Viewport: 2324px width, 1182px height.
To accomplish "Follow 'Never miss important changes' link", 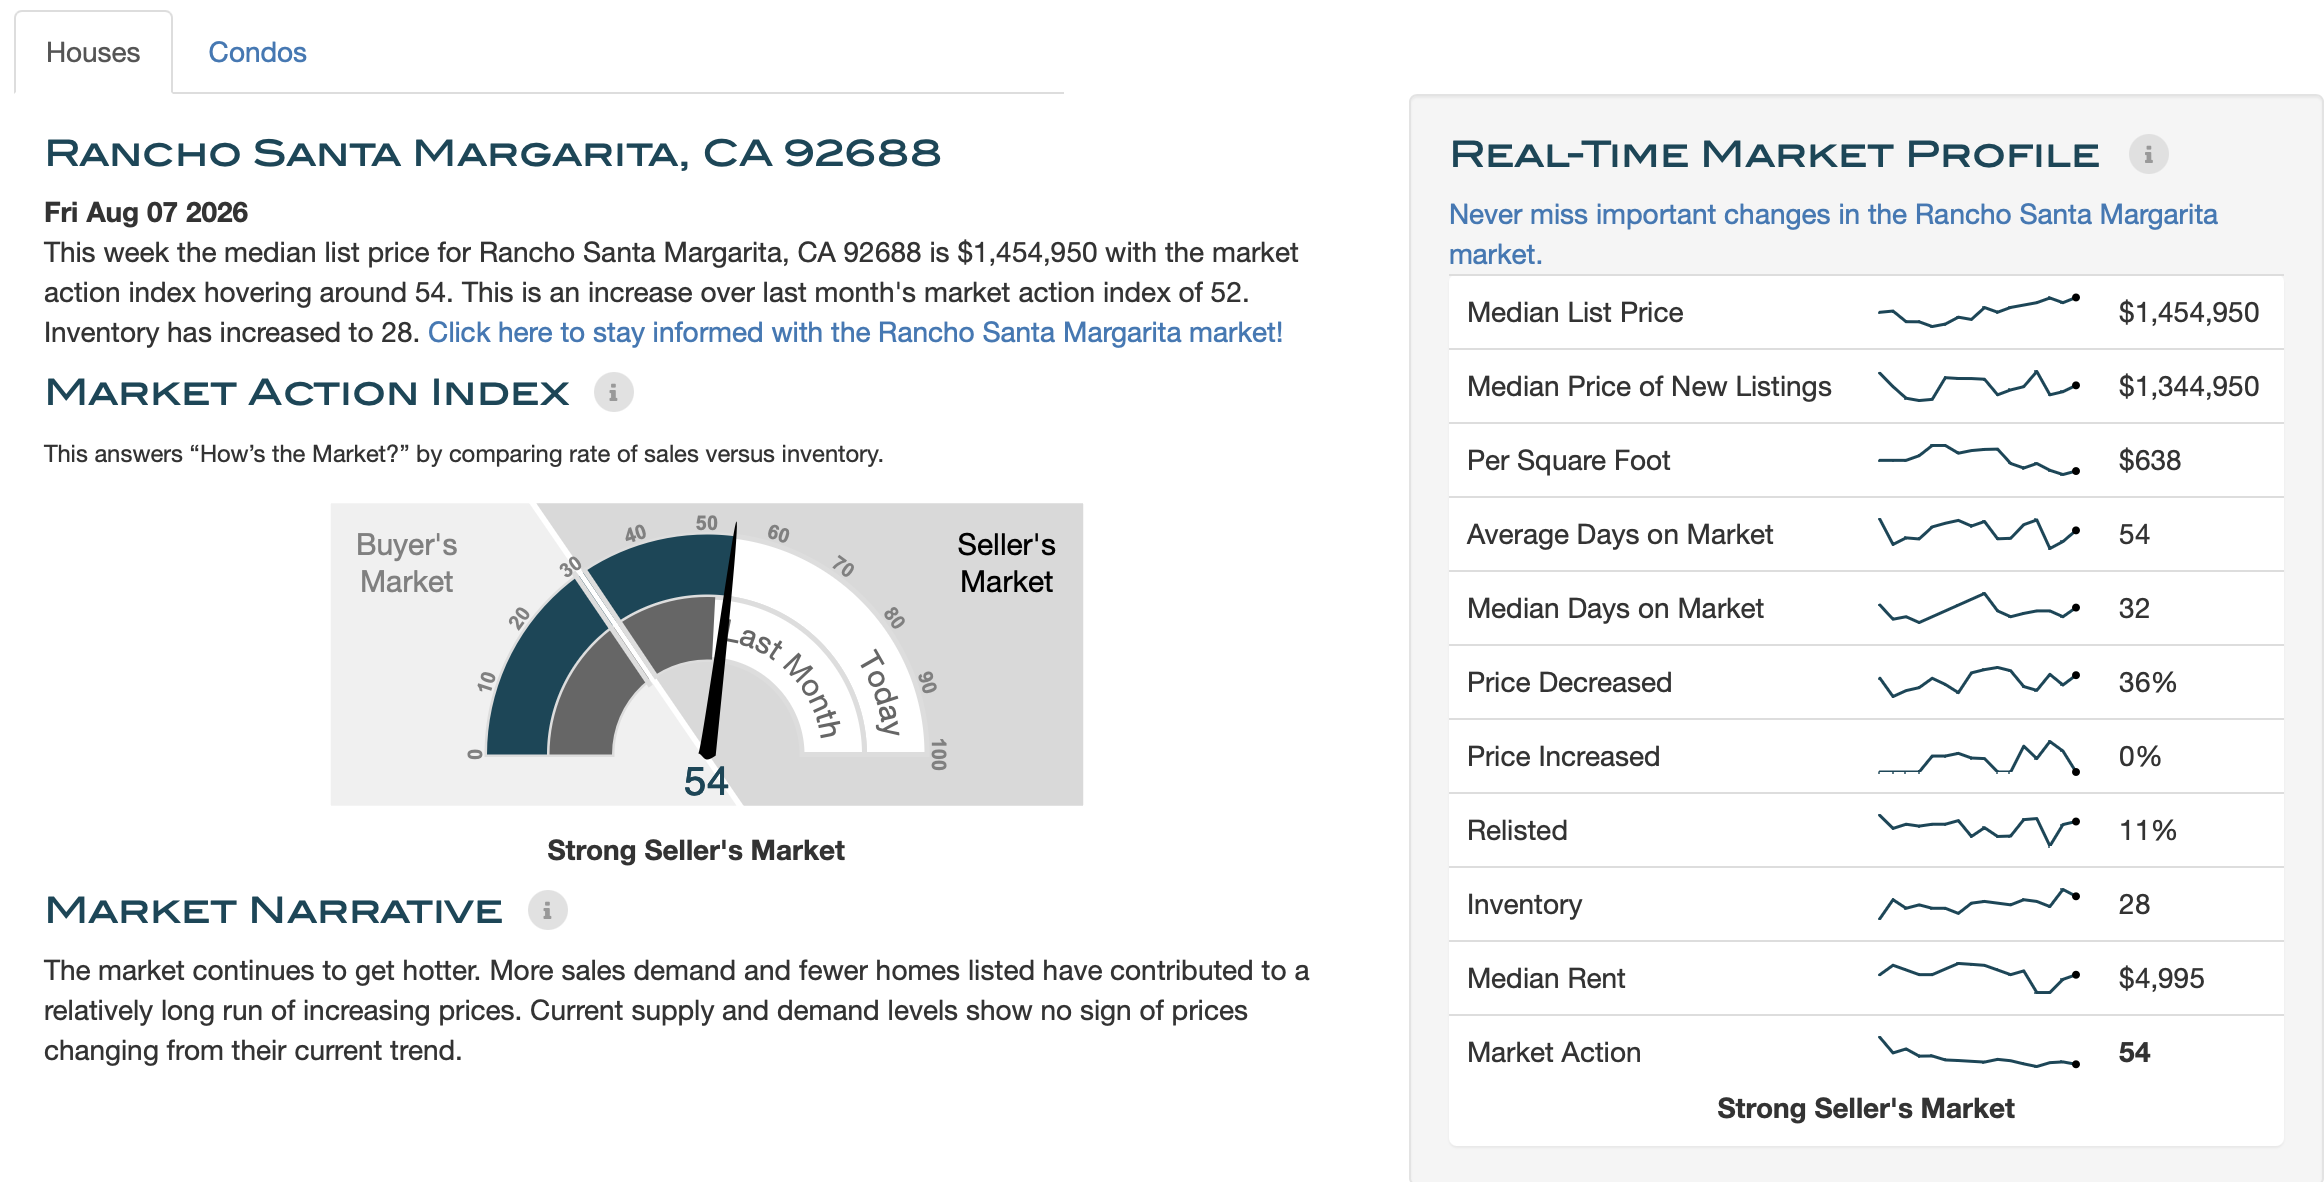I will point(1833,234).
